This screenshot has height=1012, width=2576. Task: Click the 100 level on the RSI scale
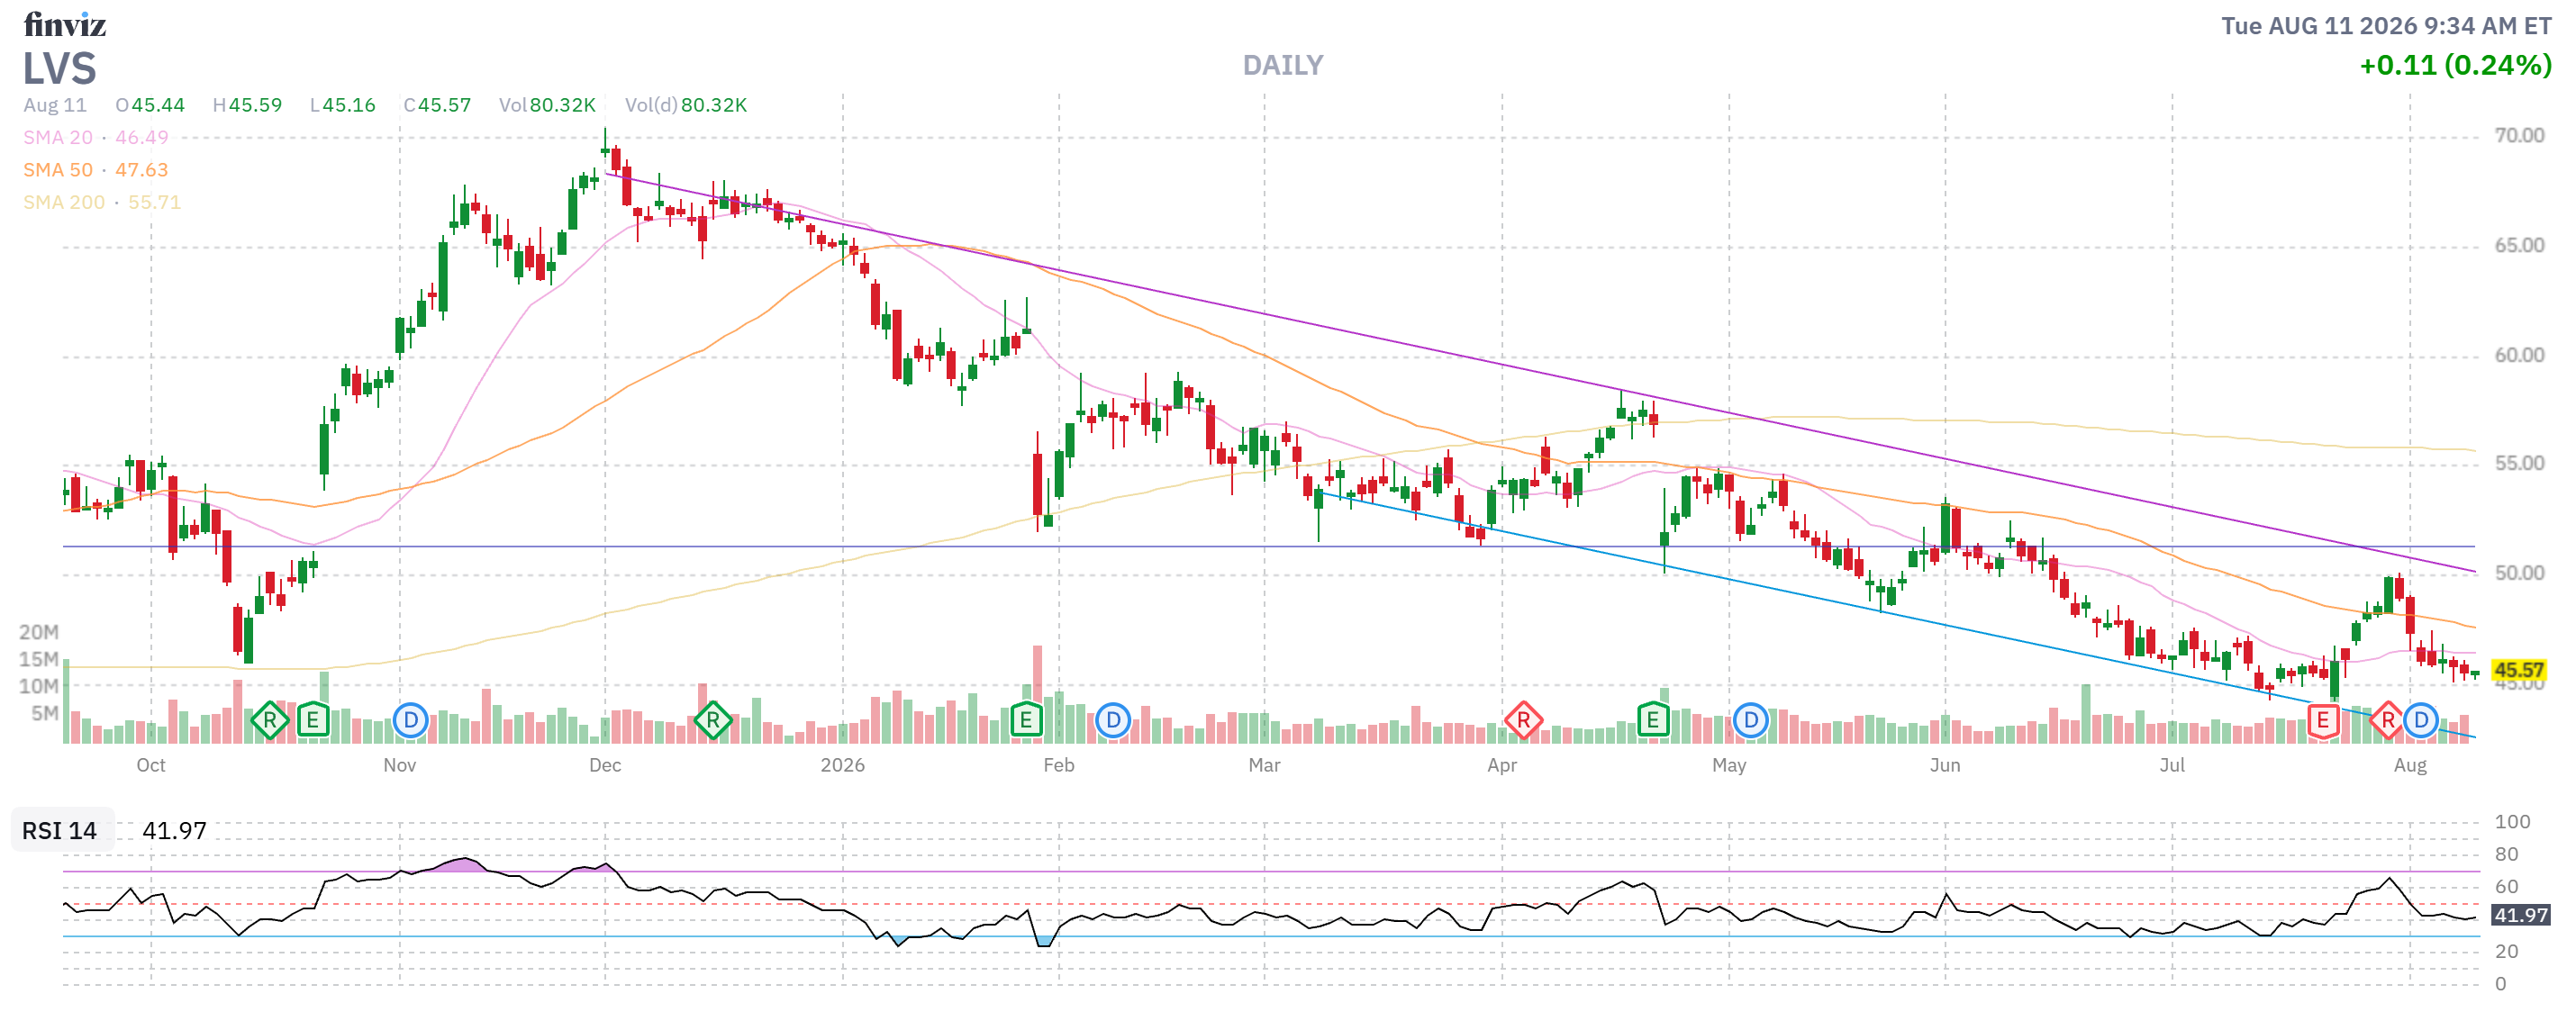[x=2512, y=821]
